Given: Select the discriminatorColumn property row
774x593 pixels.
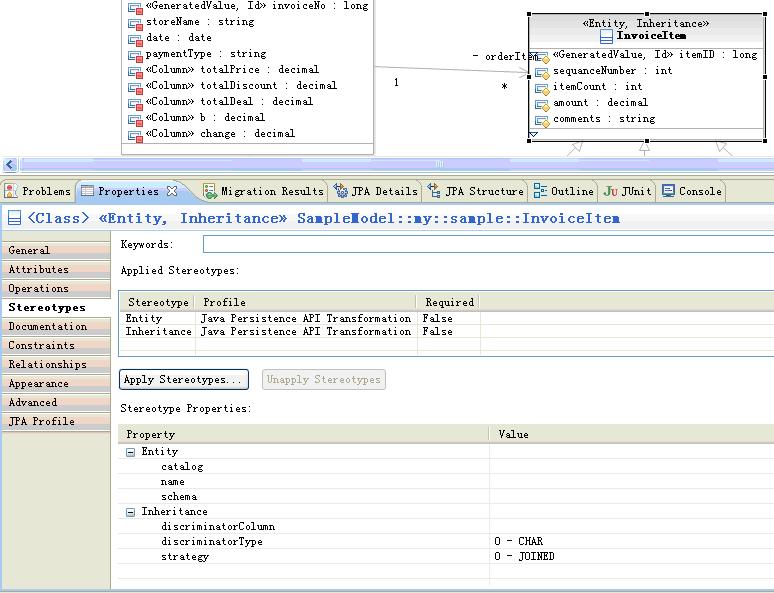Looking at the screenshot, I should tap(446, 527).
